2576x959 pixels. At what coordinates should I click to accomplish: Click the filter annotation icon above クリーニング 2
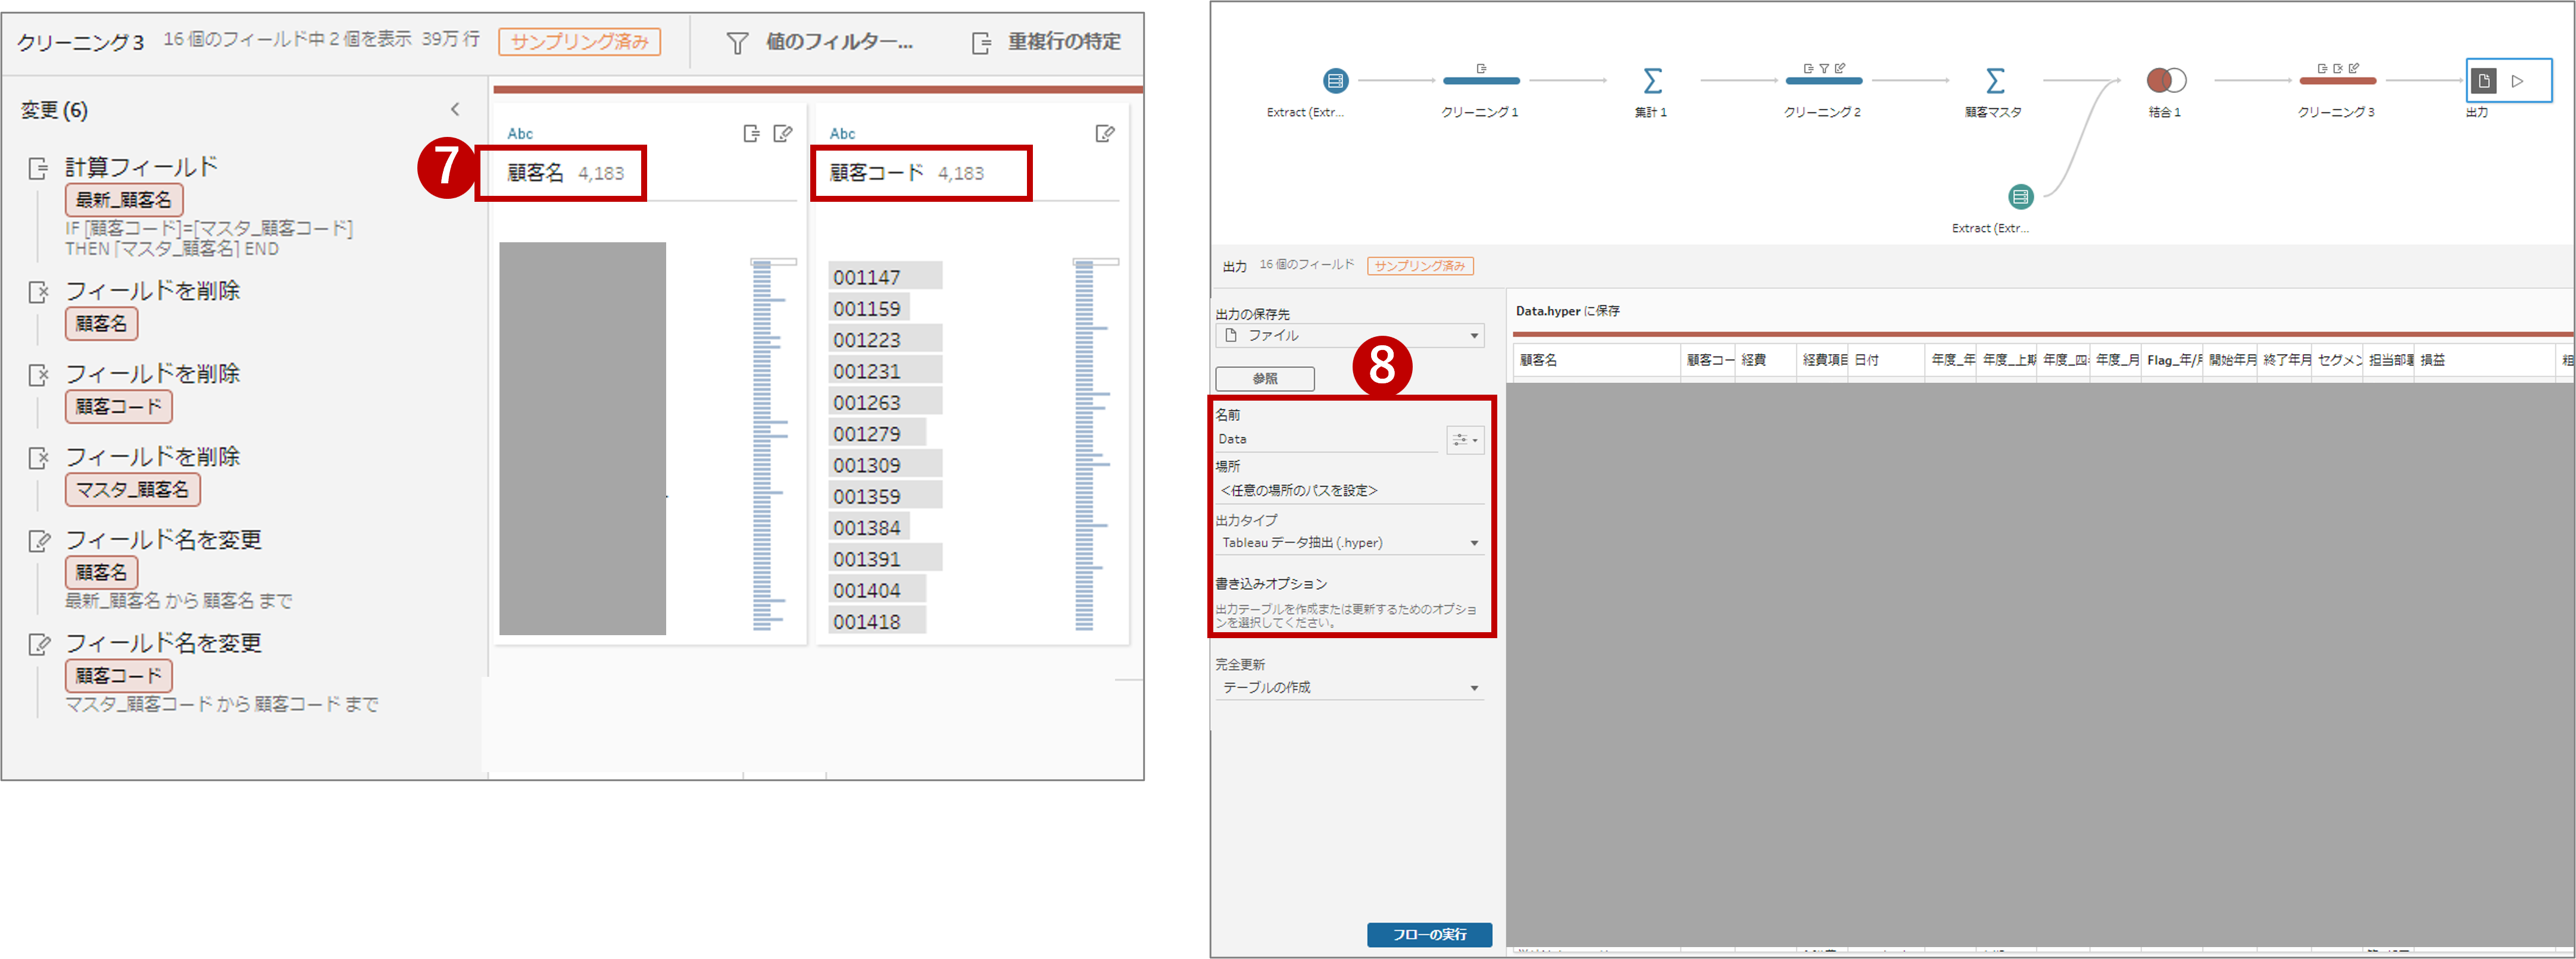click(x=1824, y=68)
